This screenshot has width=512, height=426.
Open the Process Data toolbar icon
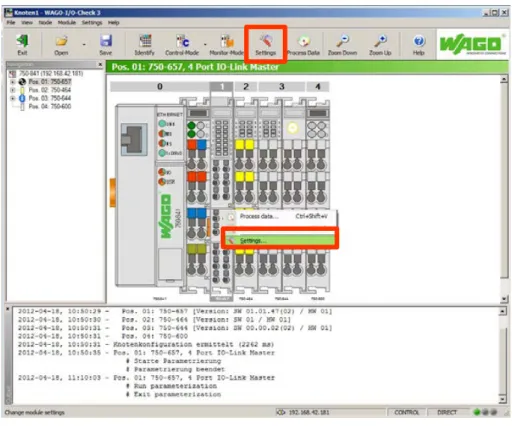tap(303, 45)
